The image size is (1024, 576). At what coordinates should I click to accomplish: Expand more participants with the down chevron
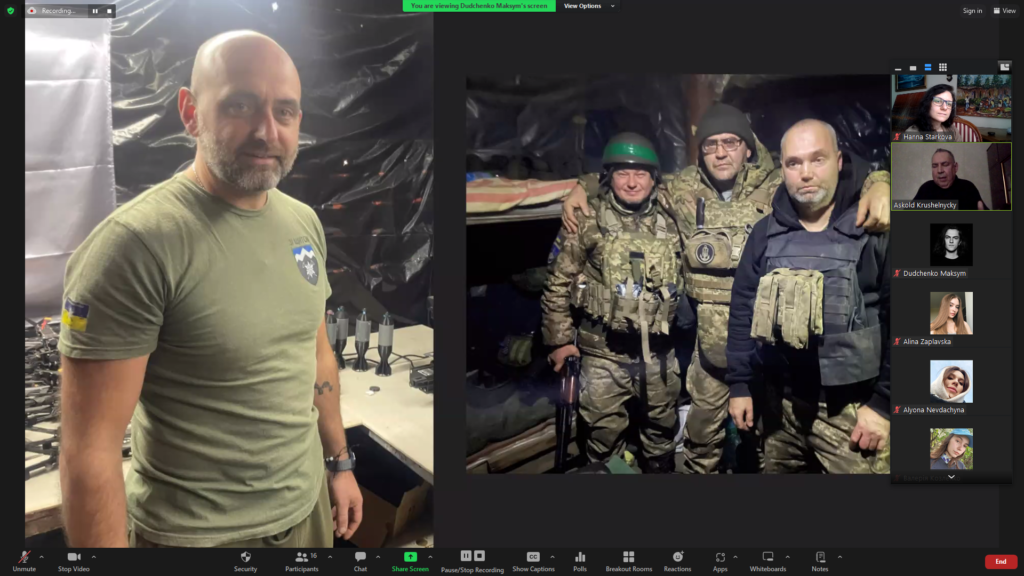[x=952, y=477]
